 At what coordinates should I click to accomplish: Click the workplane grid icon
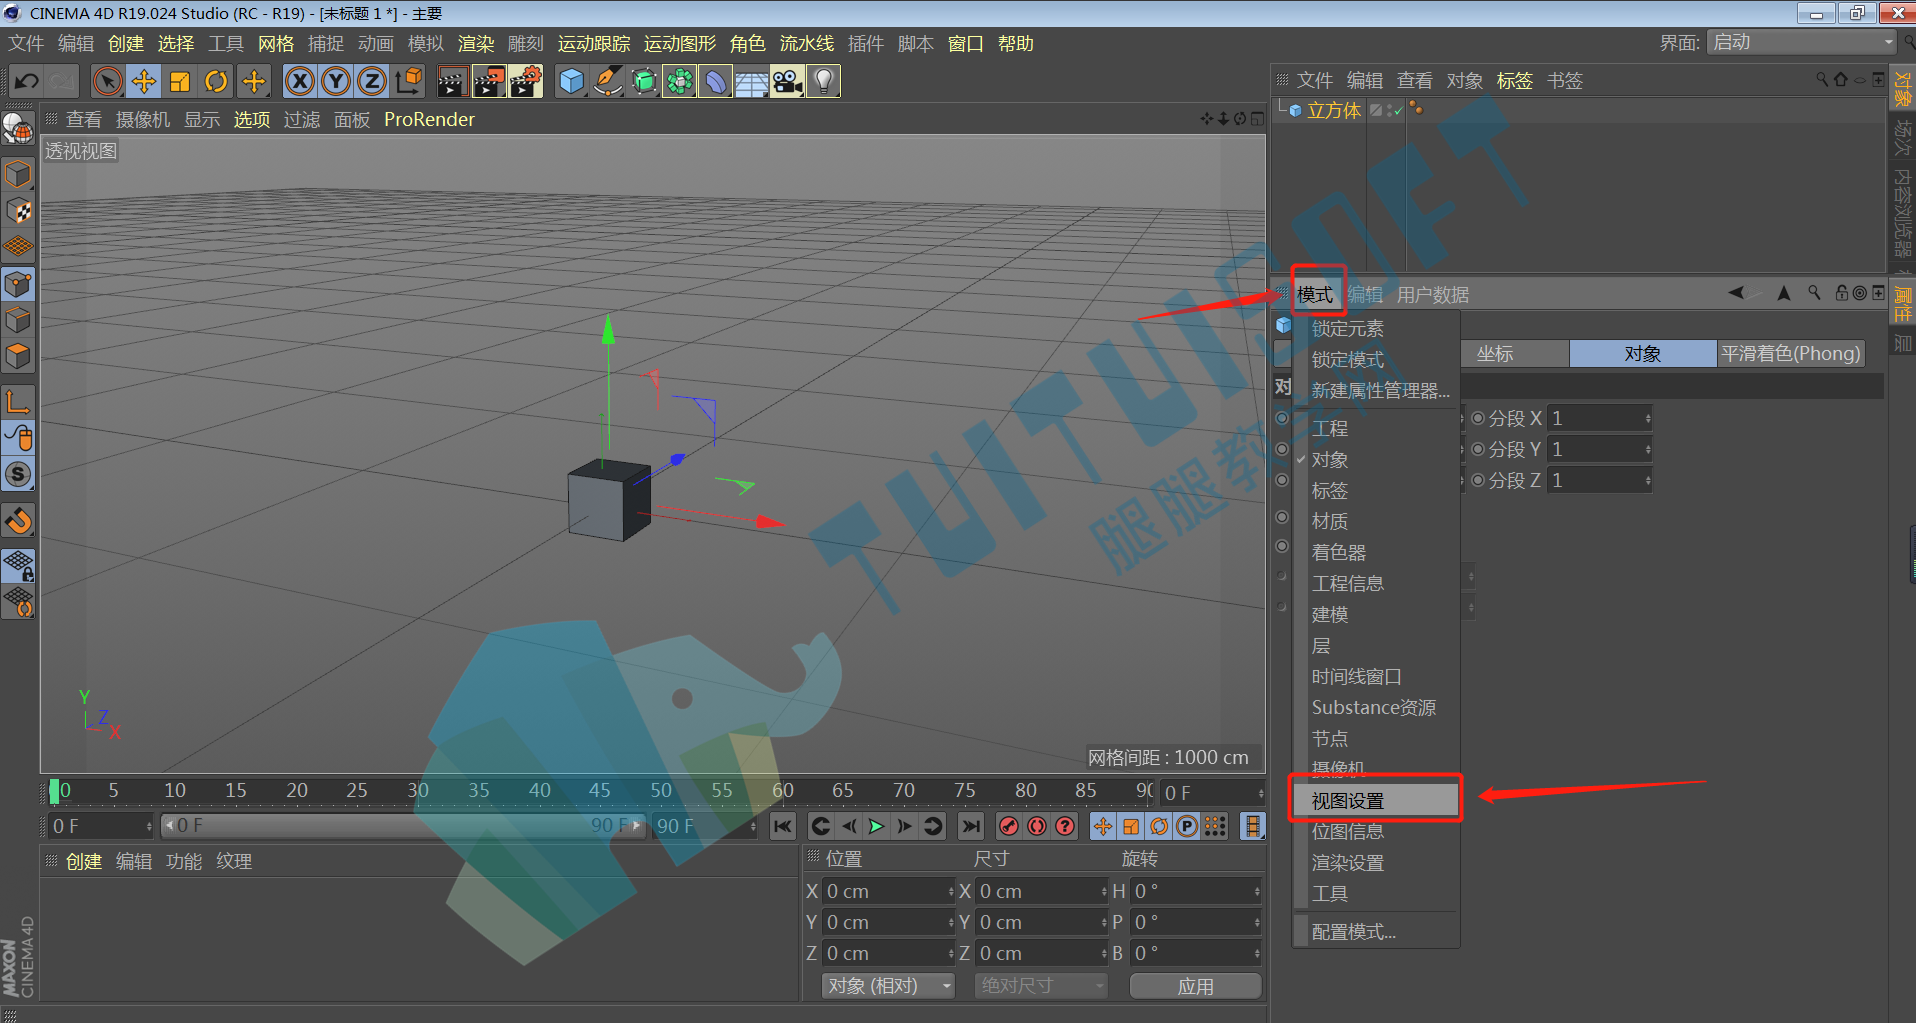(x=18, y=246)
